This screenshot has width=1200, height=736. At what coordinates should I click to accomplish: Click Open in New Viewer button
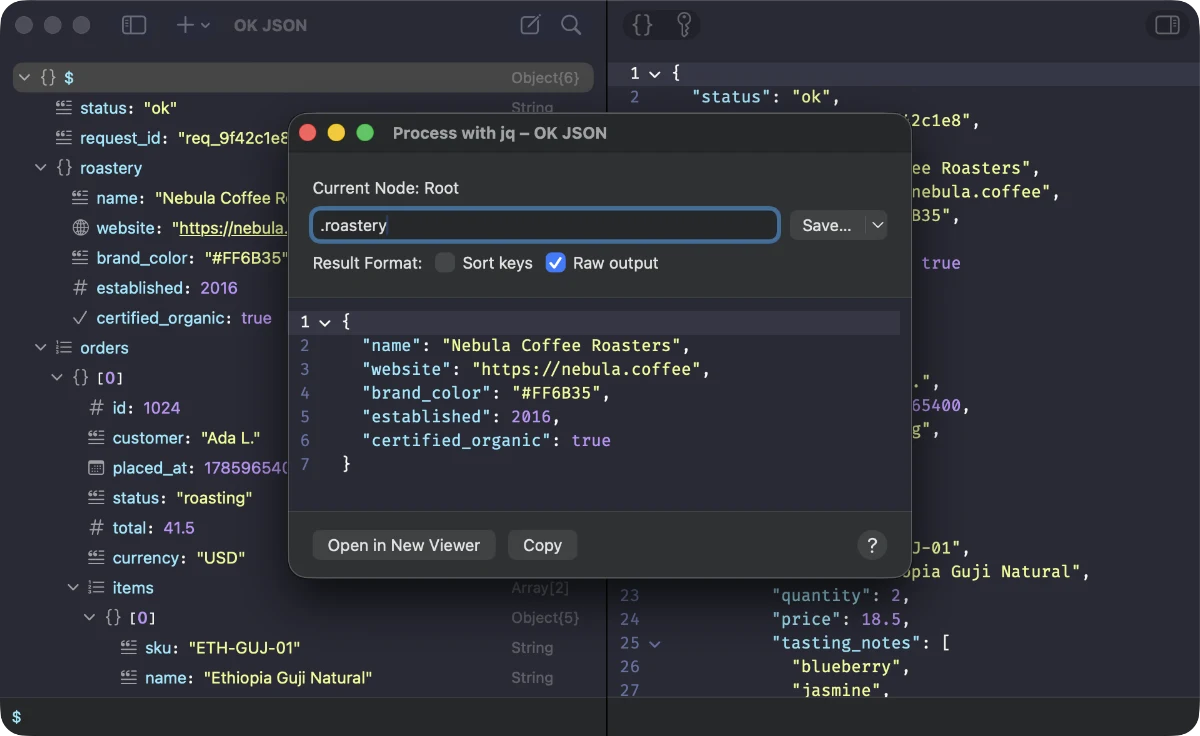[404, 545]
